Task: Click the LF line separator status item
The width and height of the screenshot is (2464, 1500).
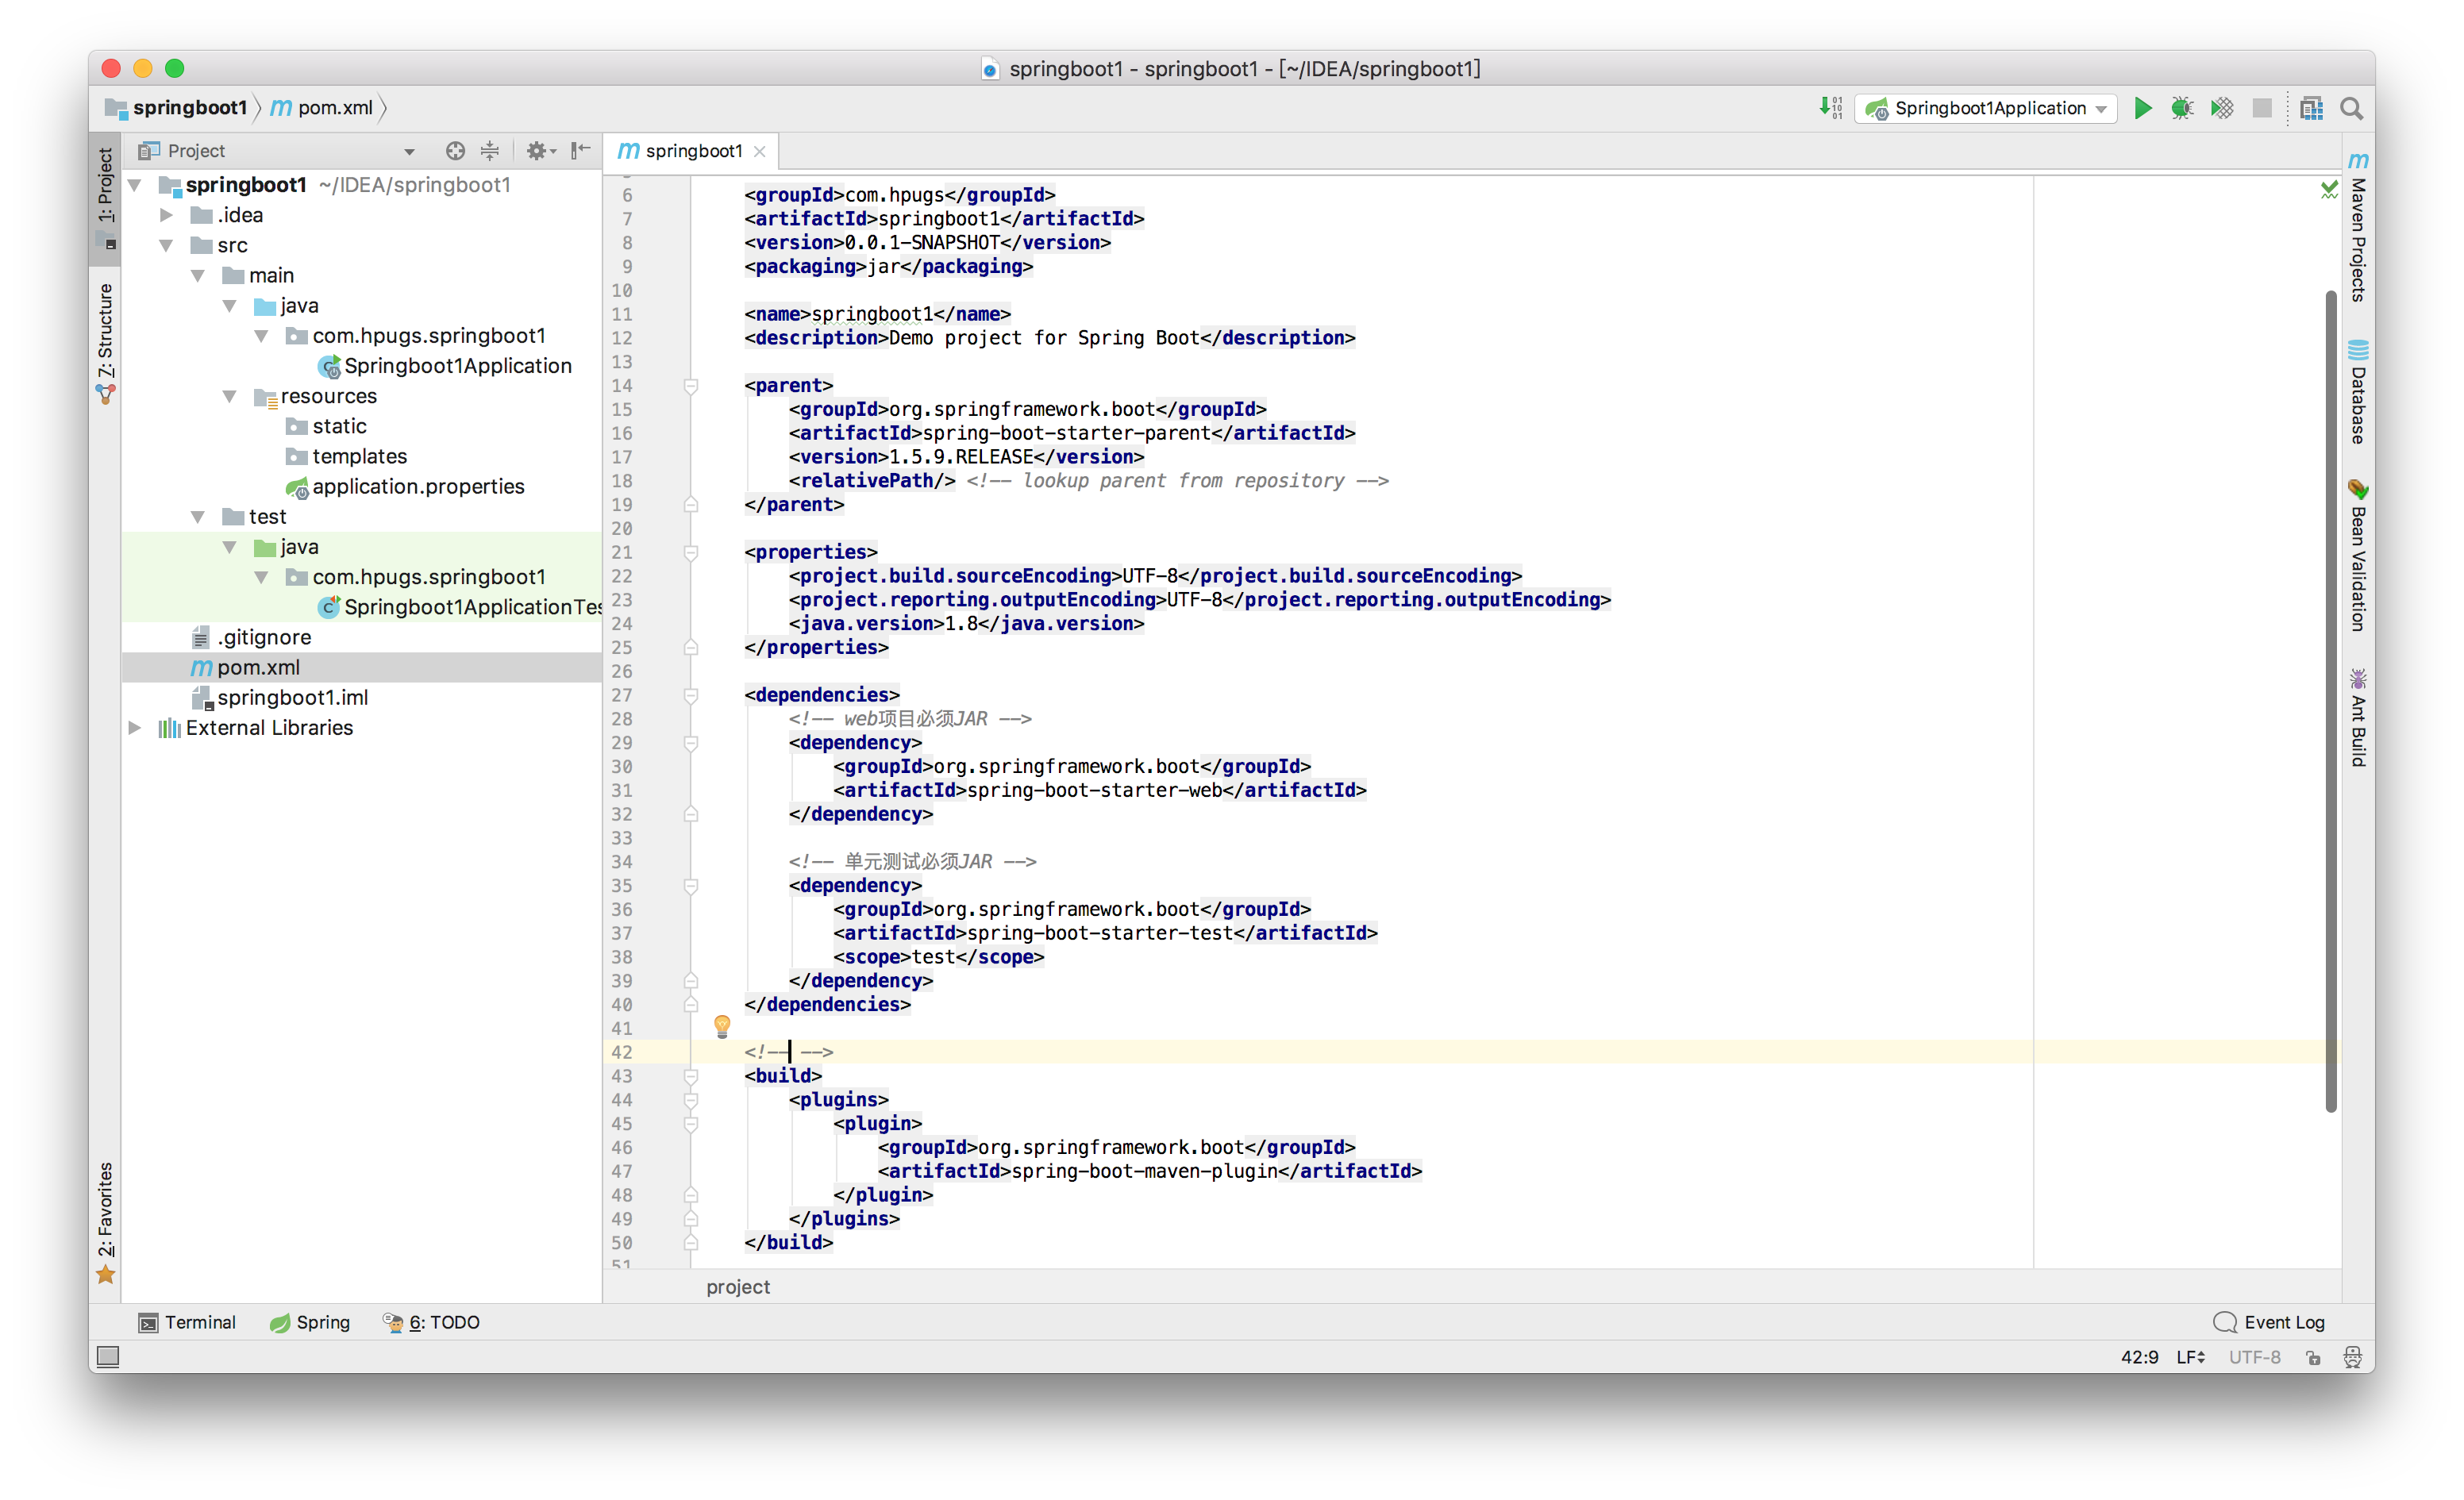Action: pos(2191,1357)
